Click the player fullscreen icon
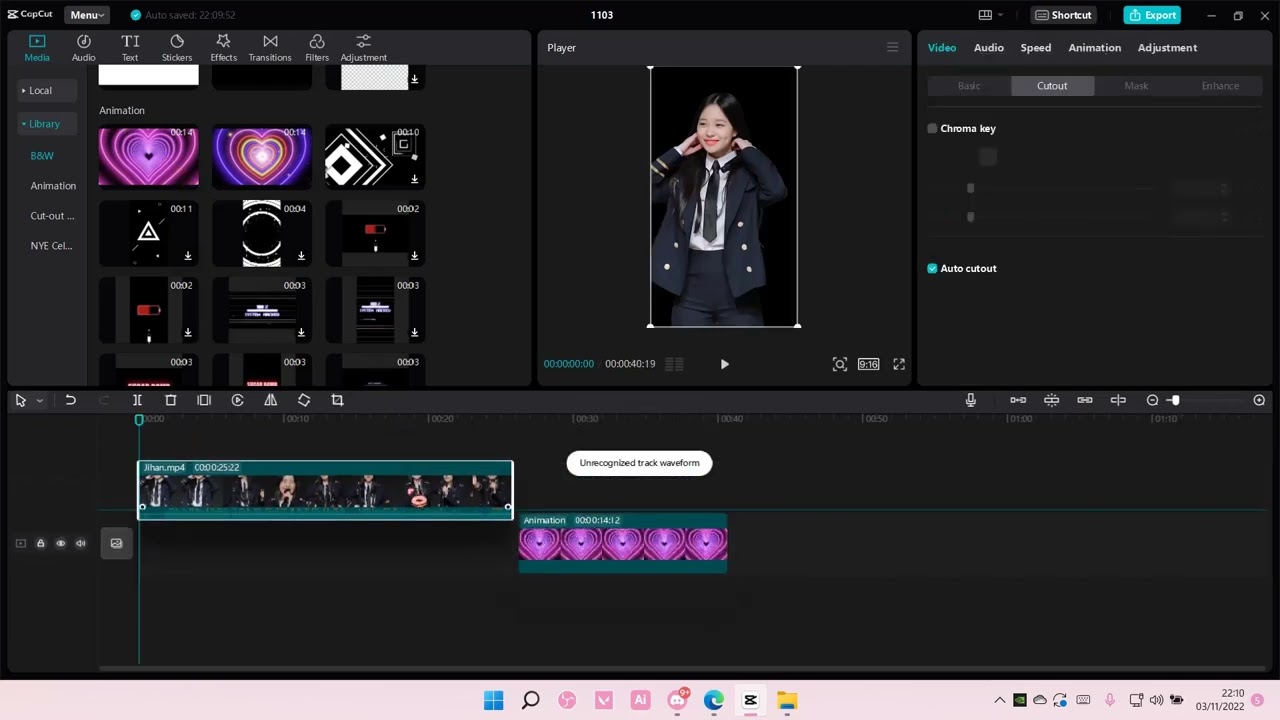The image size is (1280, 720). (899, 364)
